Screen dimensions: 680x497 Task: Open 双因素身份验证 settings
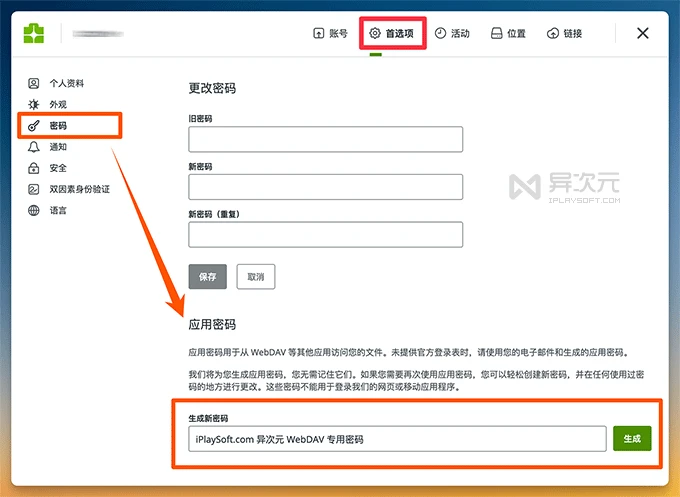pyautogui.click(x=69, y=189)
